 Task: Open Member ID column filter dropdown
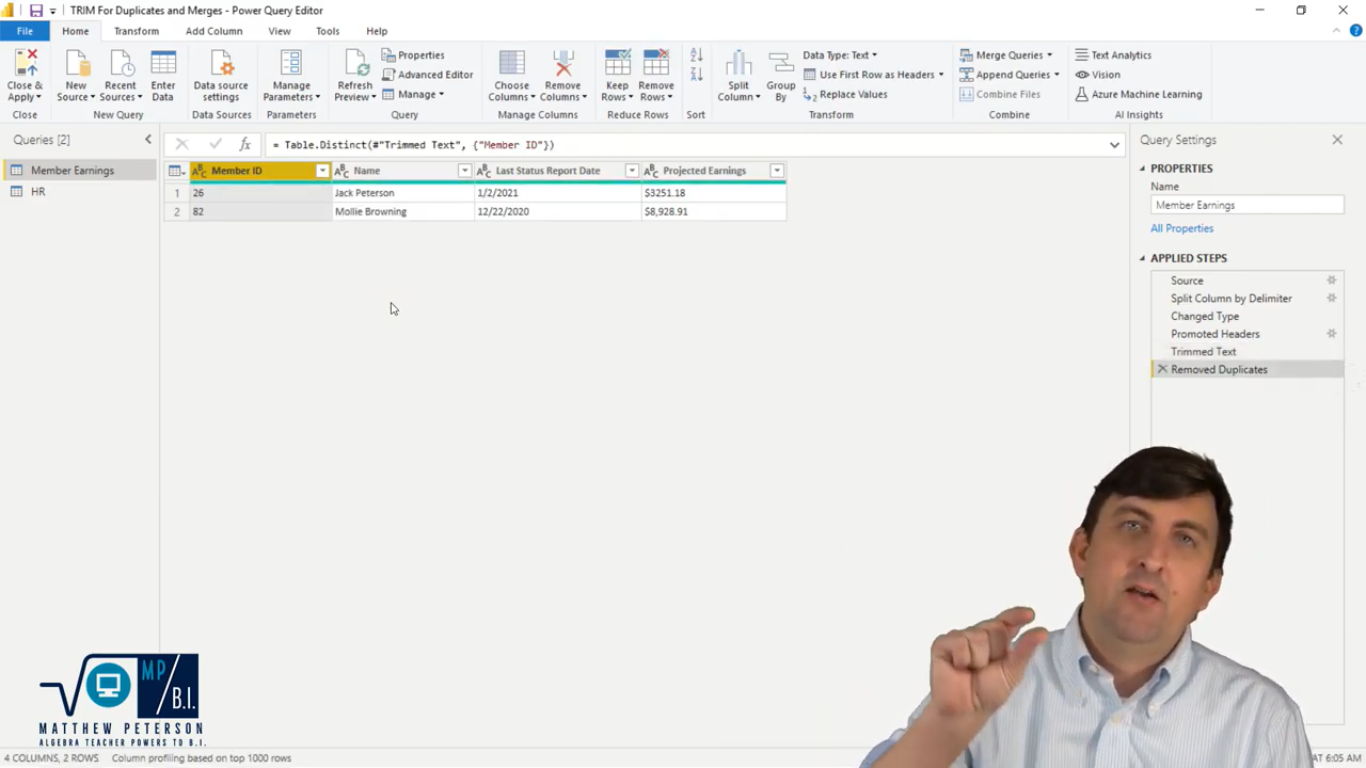(322, 171)
